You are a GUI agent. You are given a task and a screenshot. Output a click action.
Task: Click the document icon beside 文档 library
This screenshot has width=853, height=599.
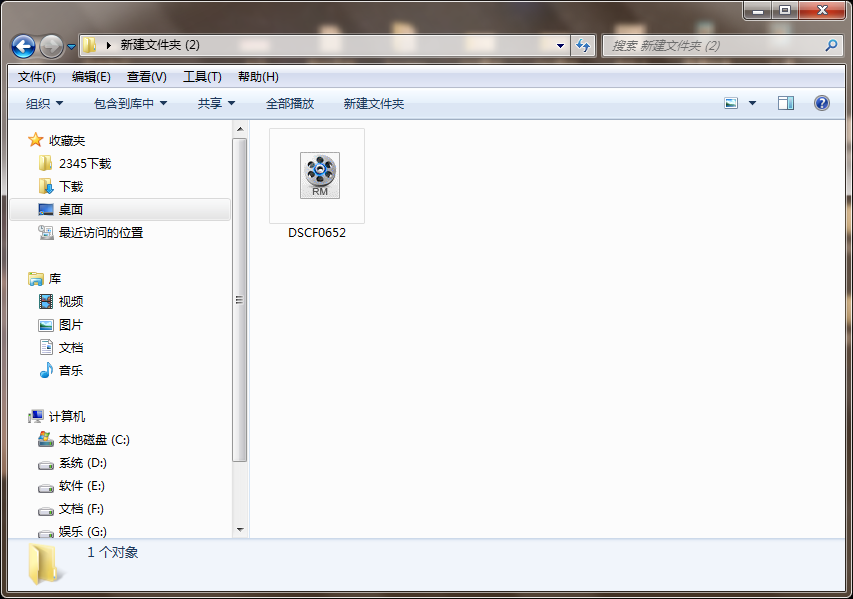(46, 347)
